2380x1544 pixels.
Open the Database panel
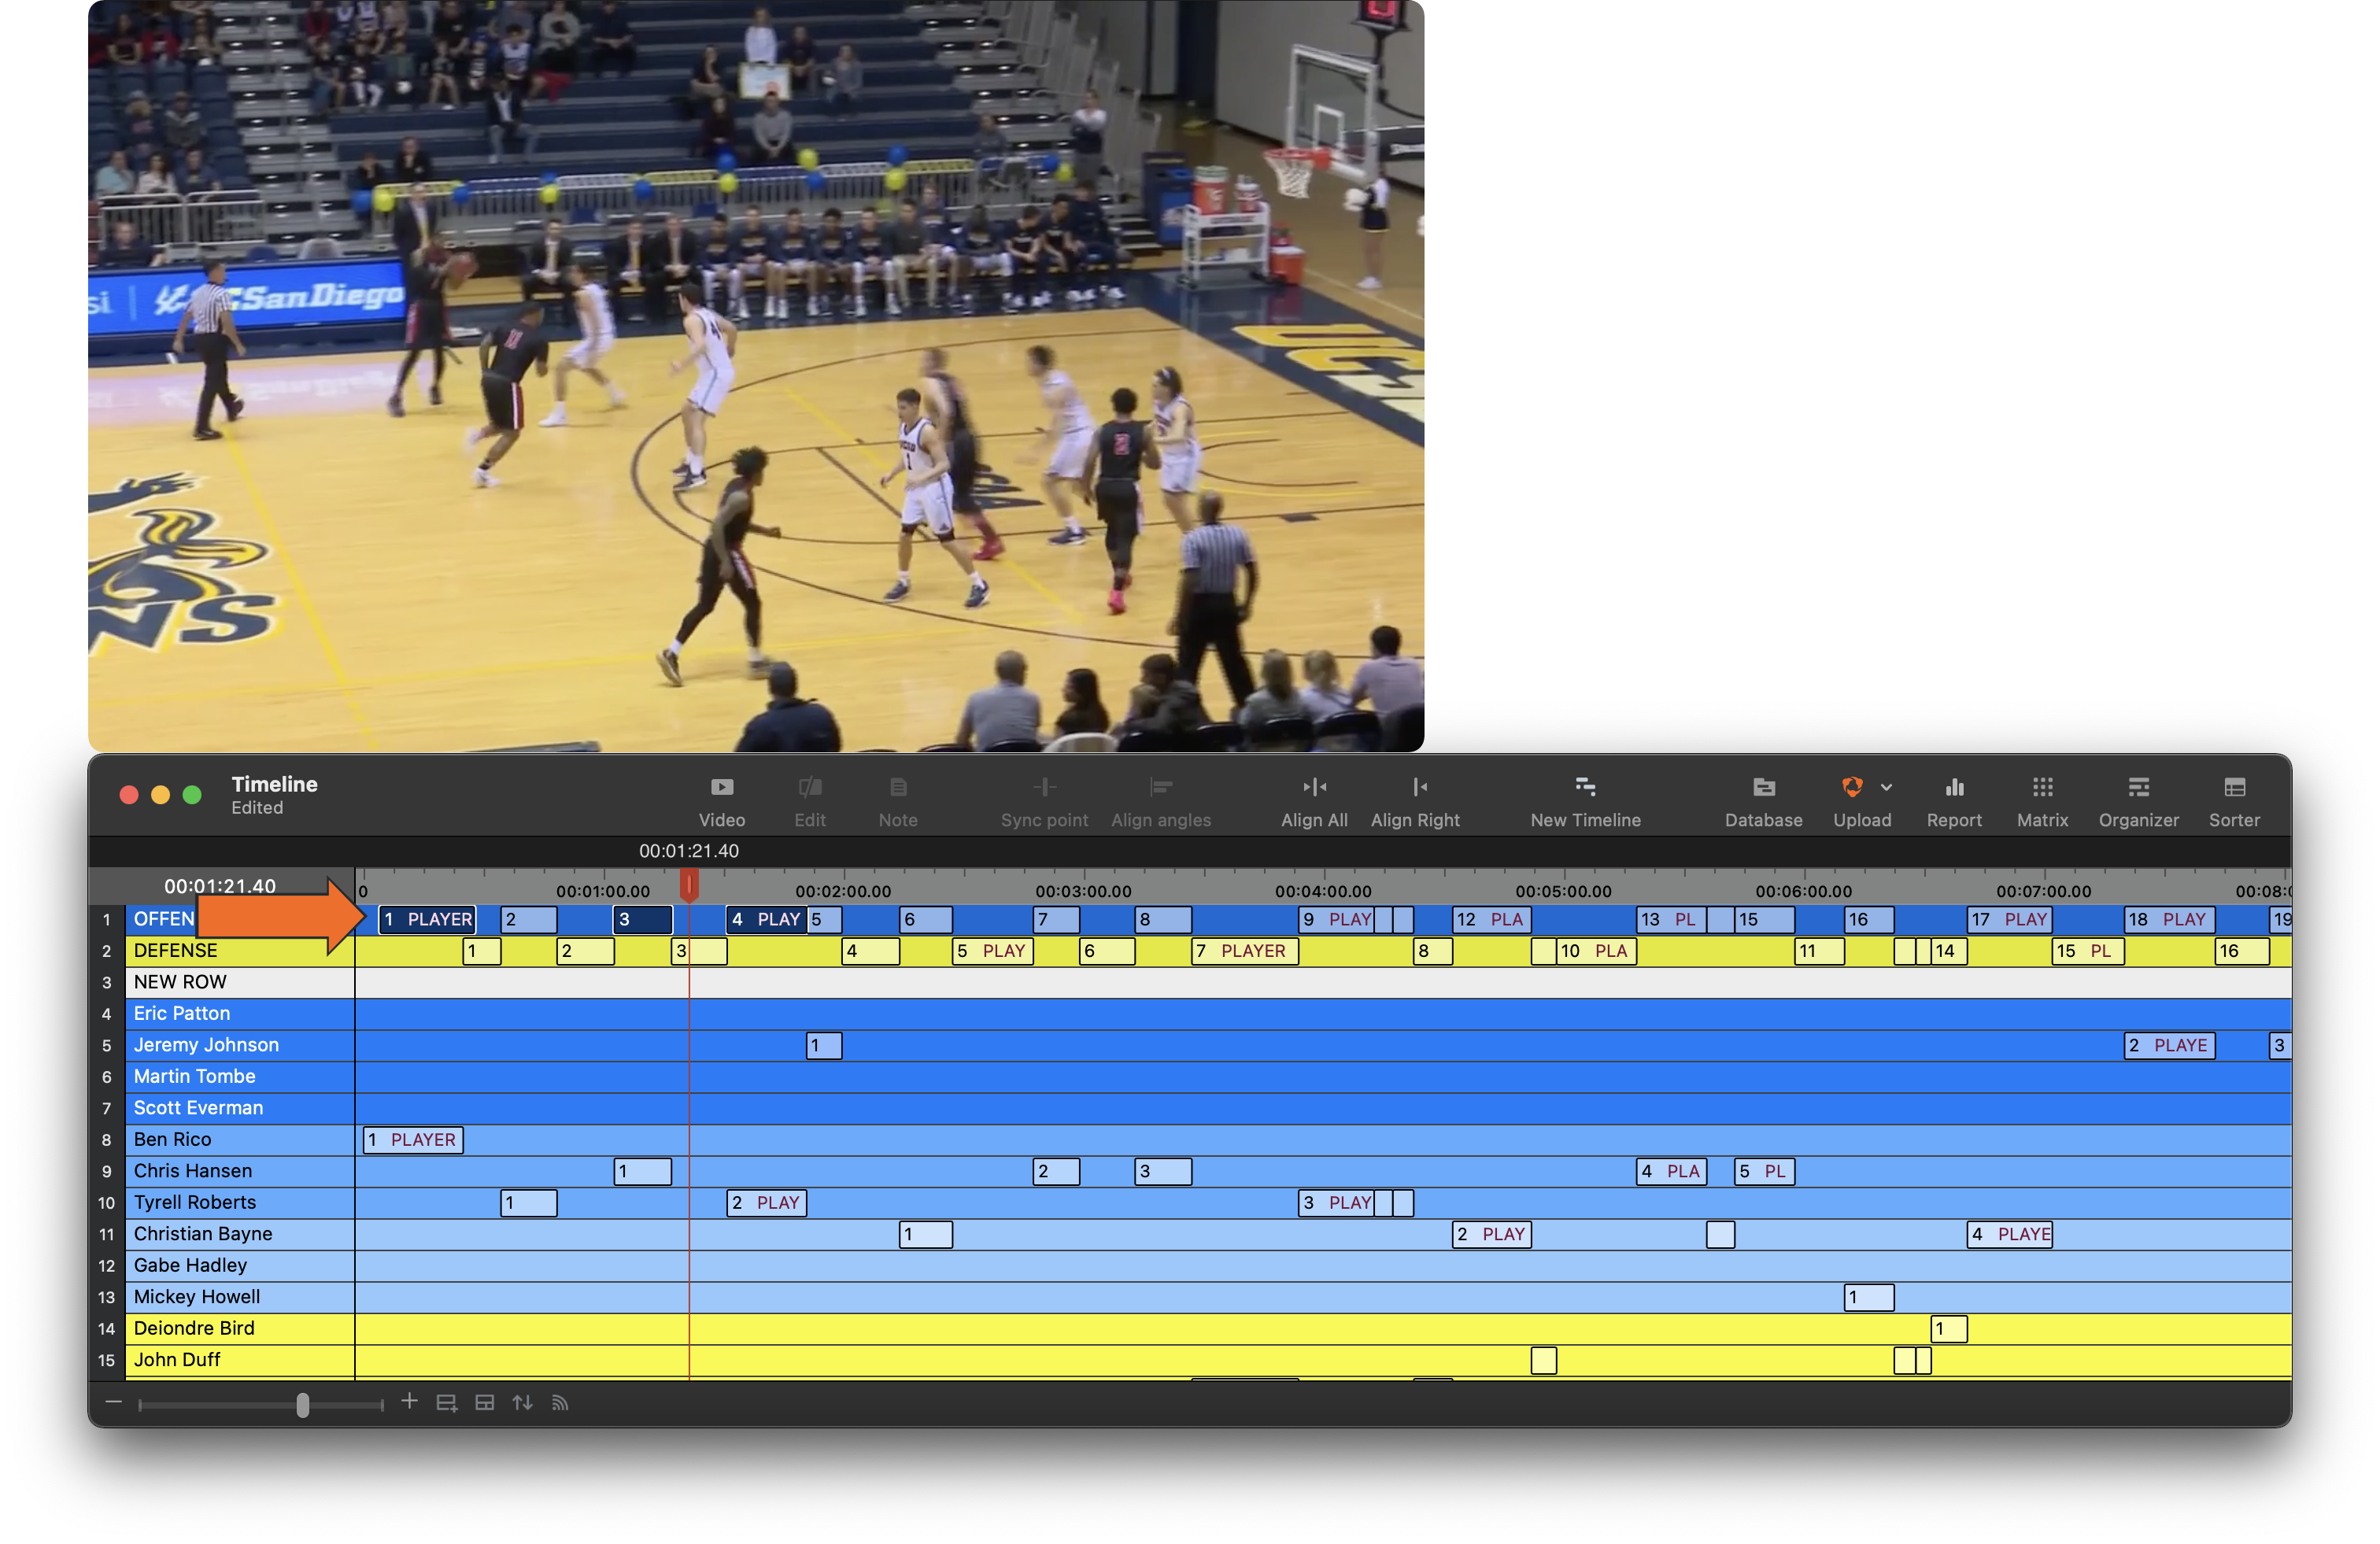coord(1762,799)
